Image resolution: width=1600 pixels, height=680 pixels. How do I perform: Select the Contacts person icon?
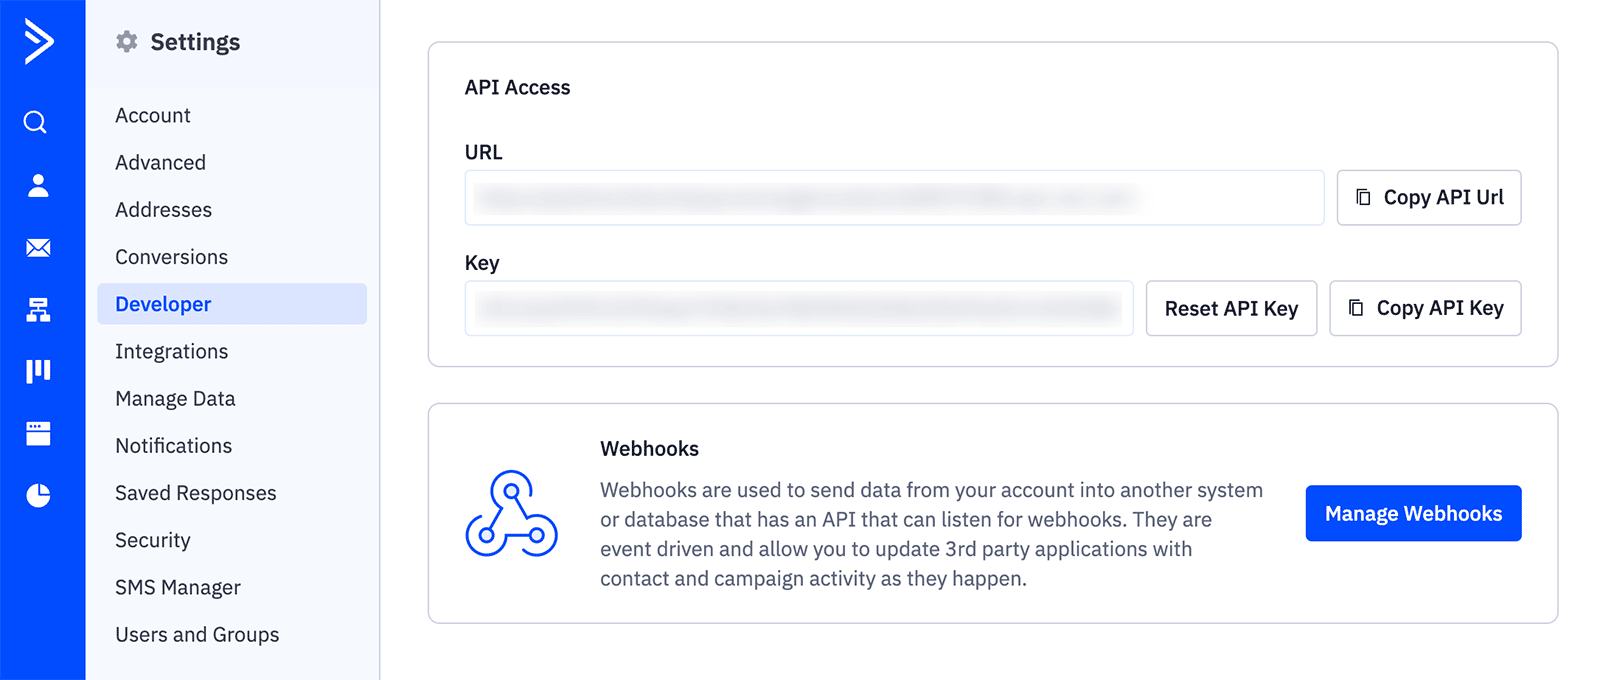tap(37, 185)
